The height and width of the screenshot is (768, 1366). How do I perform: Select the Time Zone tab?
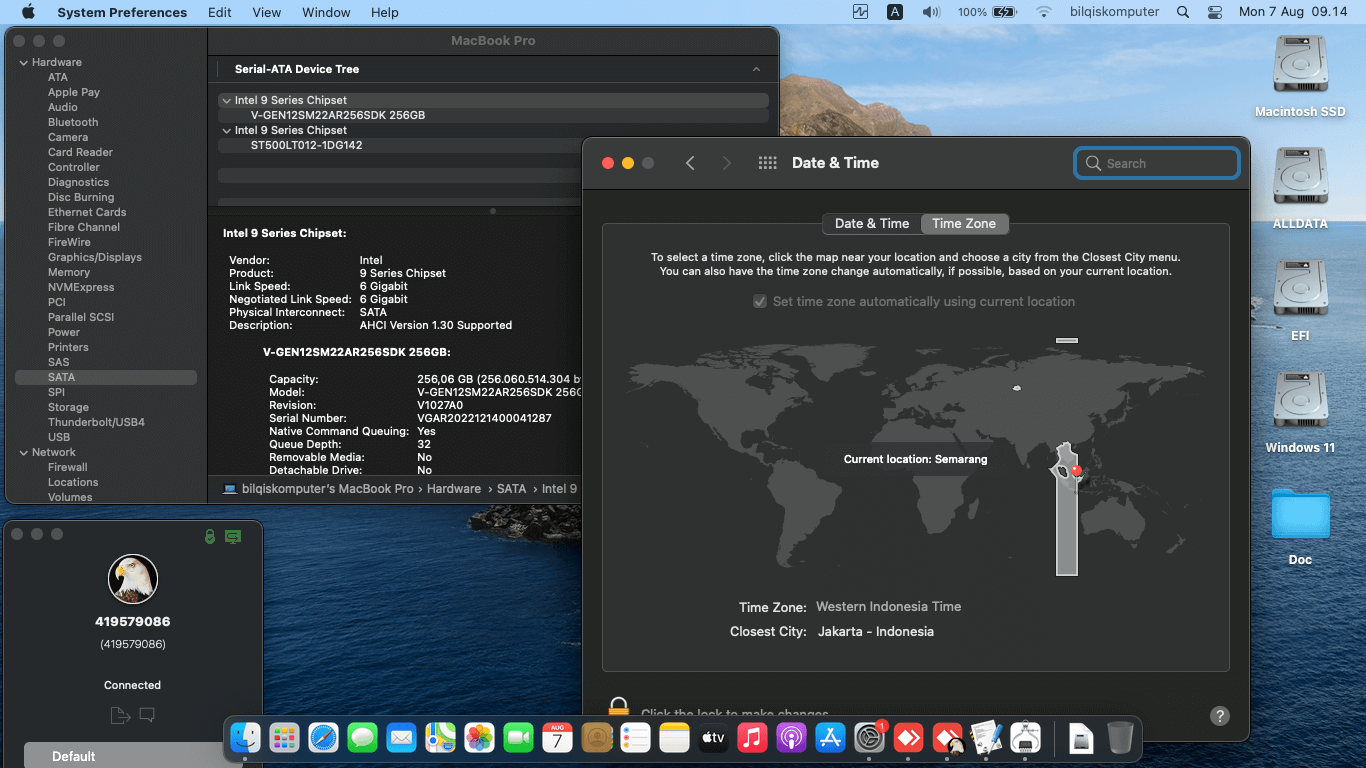click(x=964, y=224)
